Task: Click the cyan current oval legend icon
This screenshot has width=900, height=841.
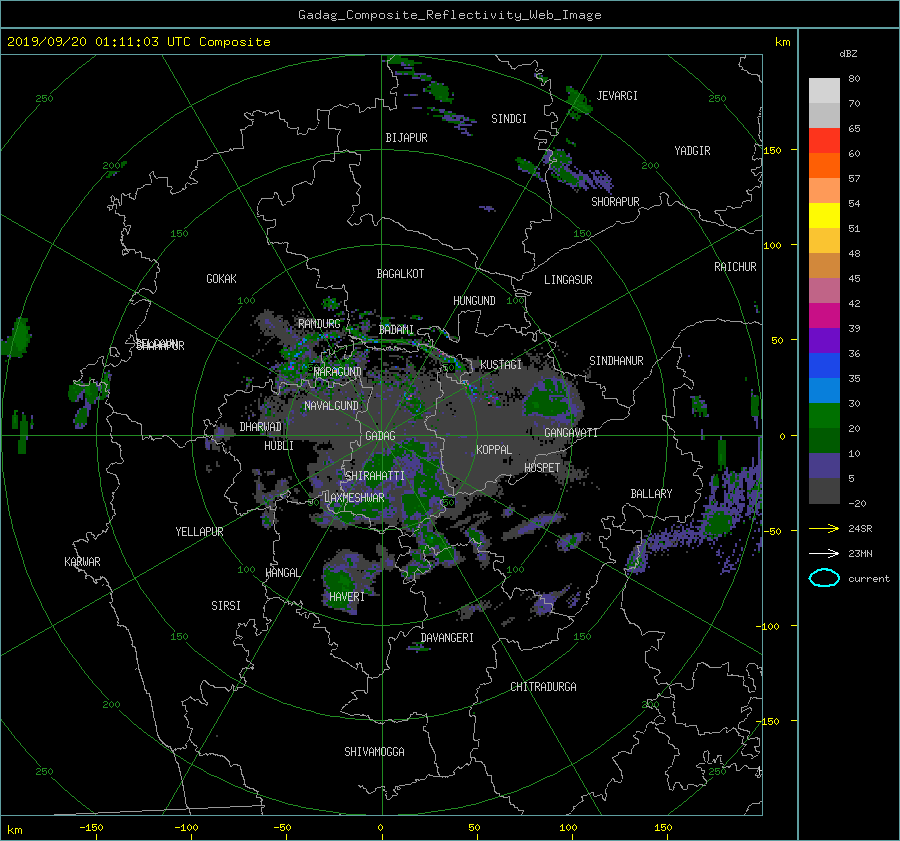Action: tap(824, 578)
